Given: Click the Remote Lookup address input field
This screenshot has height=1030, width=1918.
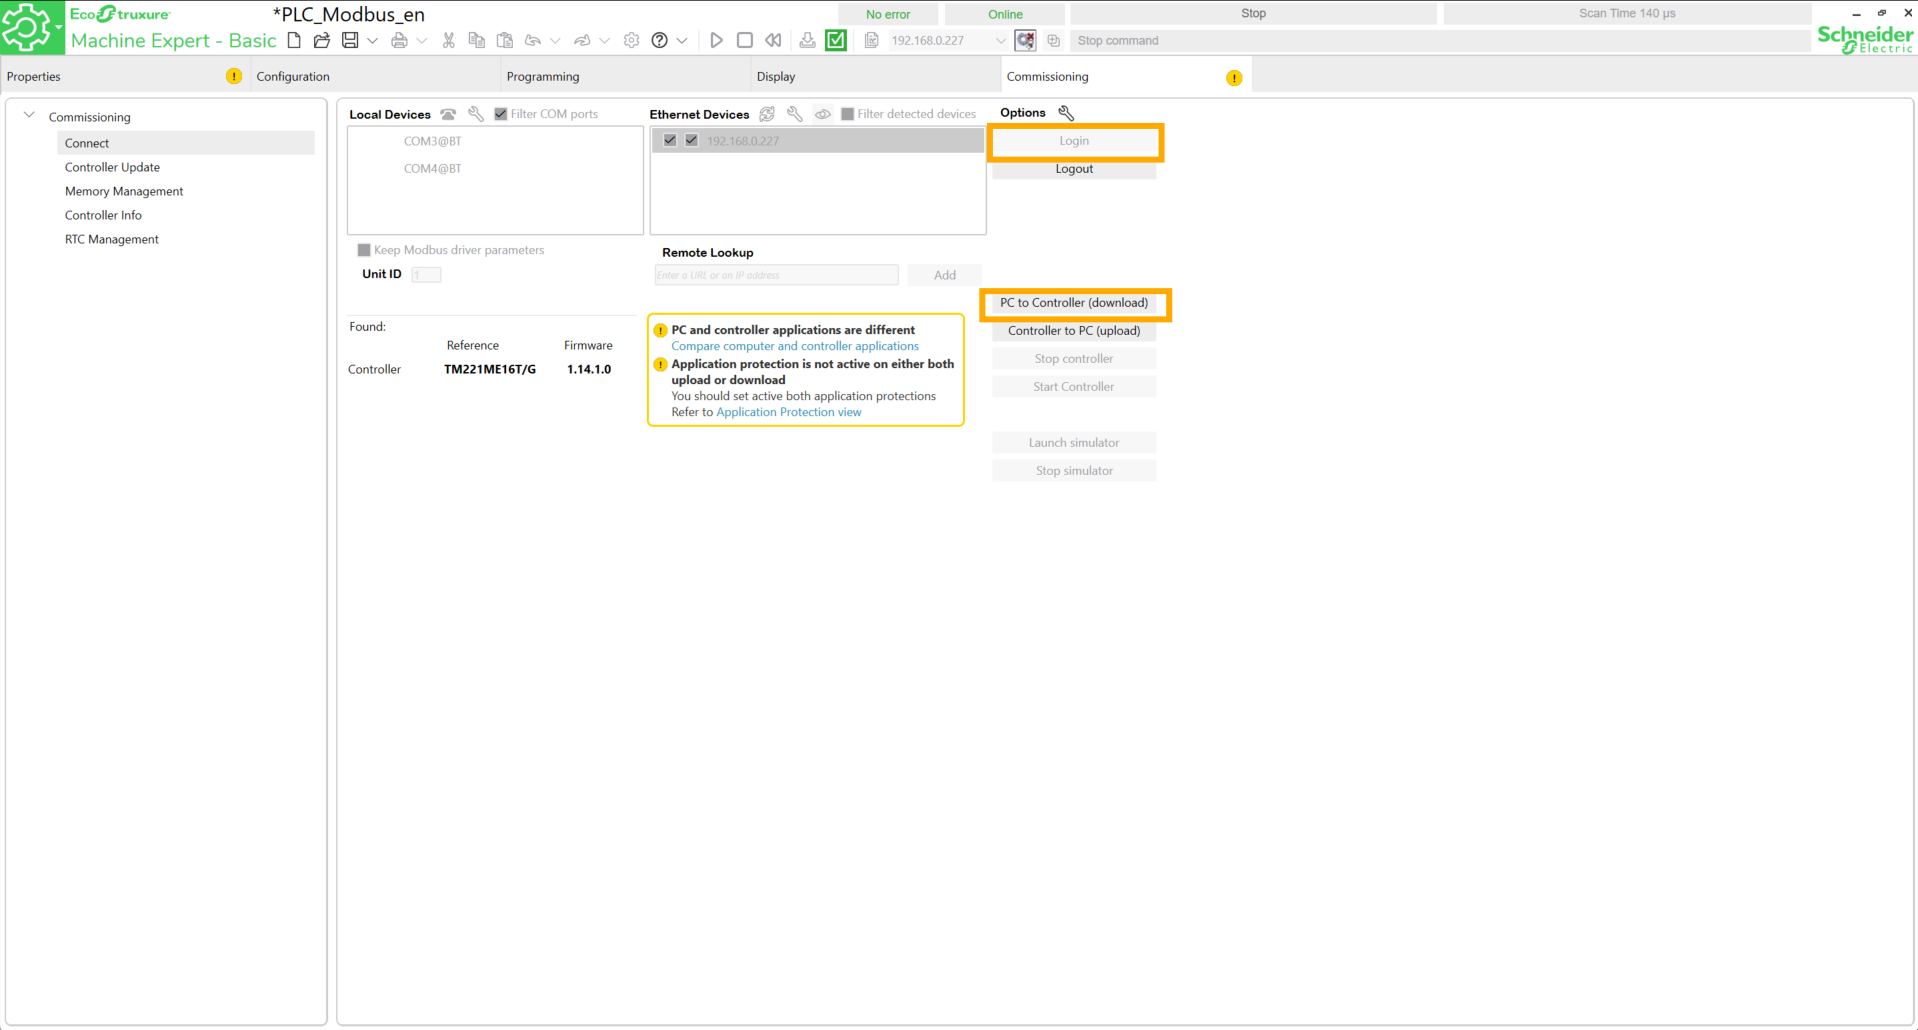Looking at the screenshot, I should 776,275.
